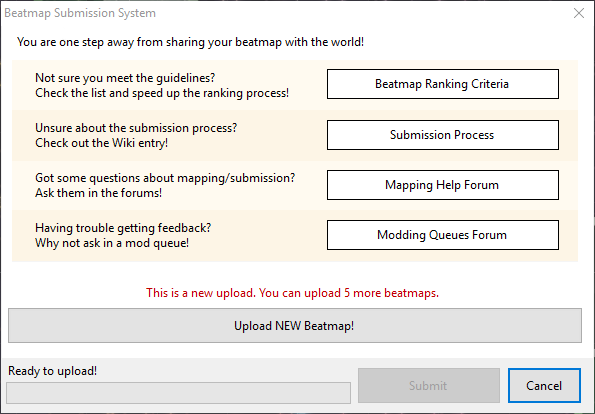Screen dimensions: 595x414
Task: Open the Beatmap Ranking Criteria page
Action: pos(443,84)
